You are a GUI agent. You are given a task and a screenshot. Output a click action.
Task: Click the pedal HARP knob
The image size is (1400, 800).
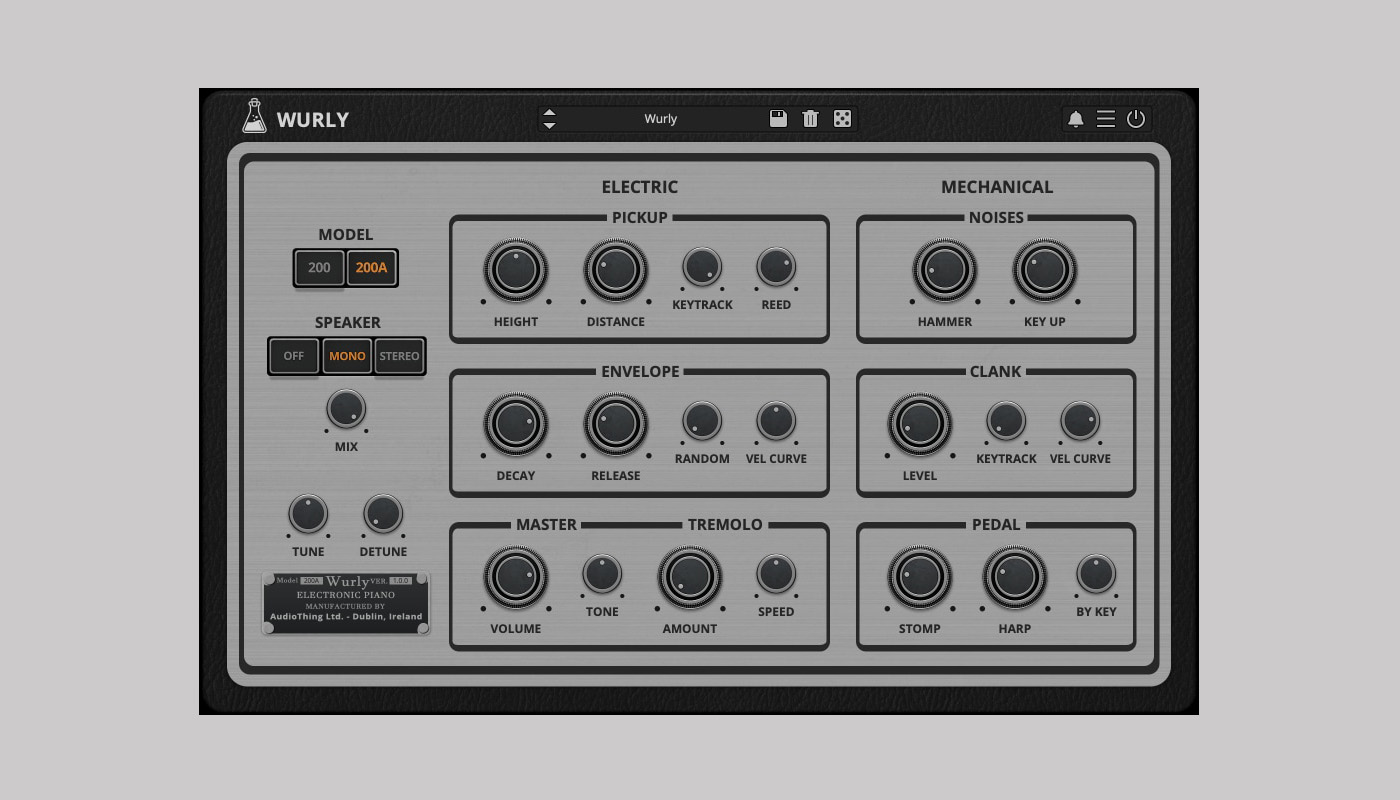pos(1015,577)
